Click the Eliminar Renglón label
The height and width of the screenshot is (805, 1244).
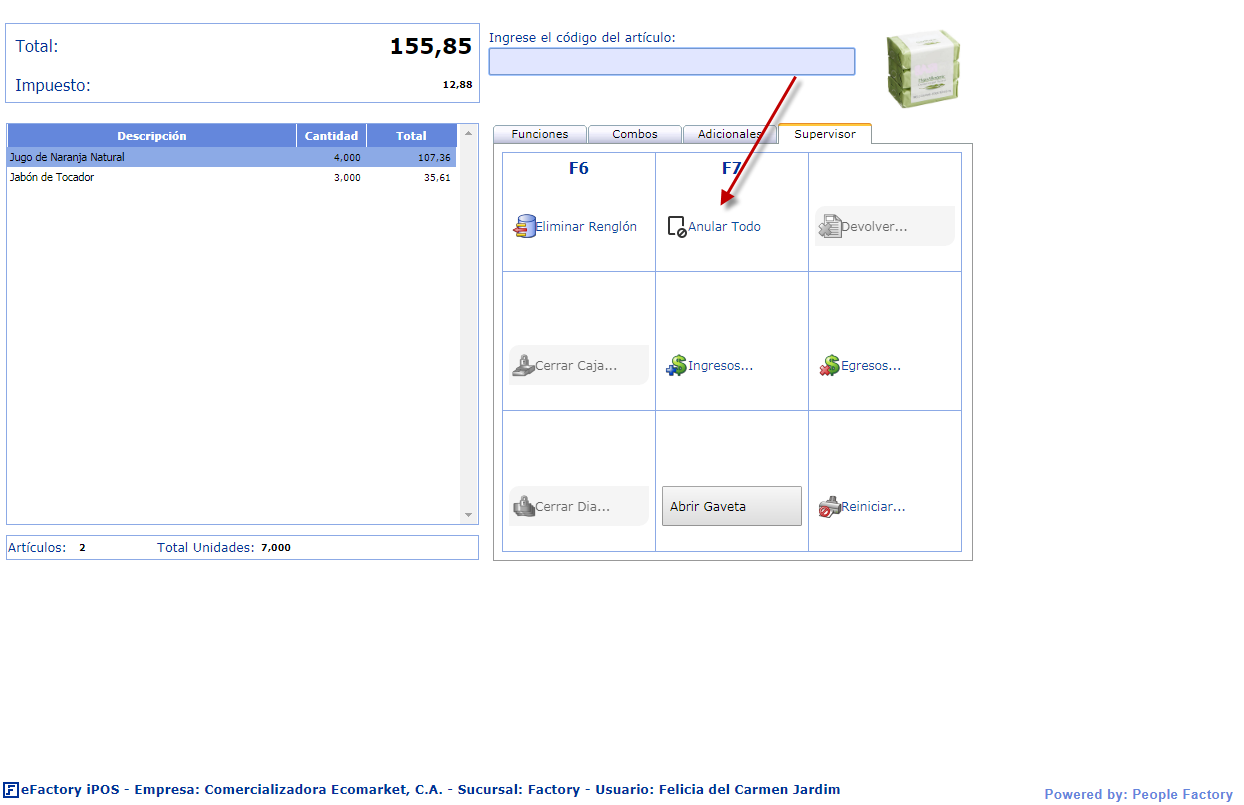click(x=586, y=227)
